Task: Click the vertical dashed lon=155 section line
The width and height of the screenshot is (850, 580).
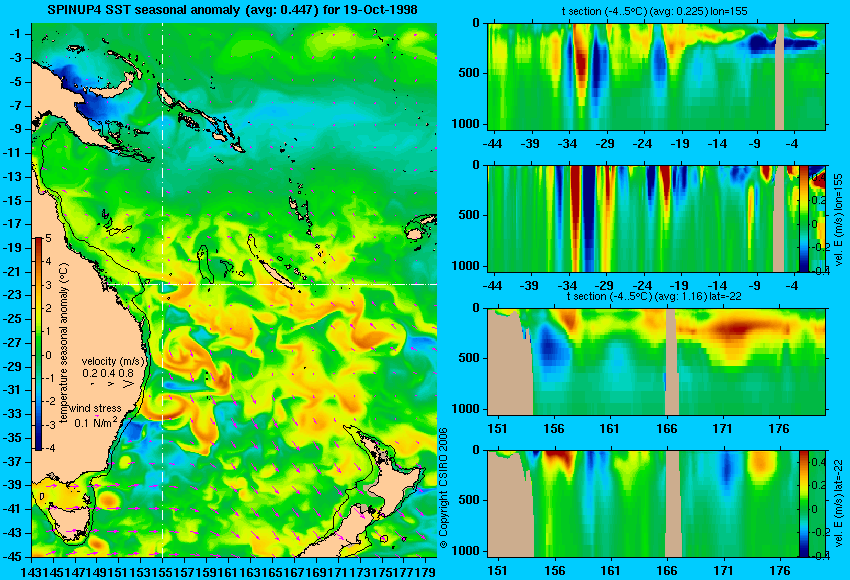Action: [x=163, y=290]
